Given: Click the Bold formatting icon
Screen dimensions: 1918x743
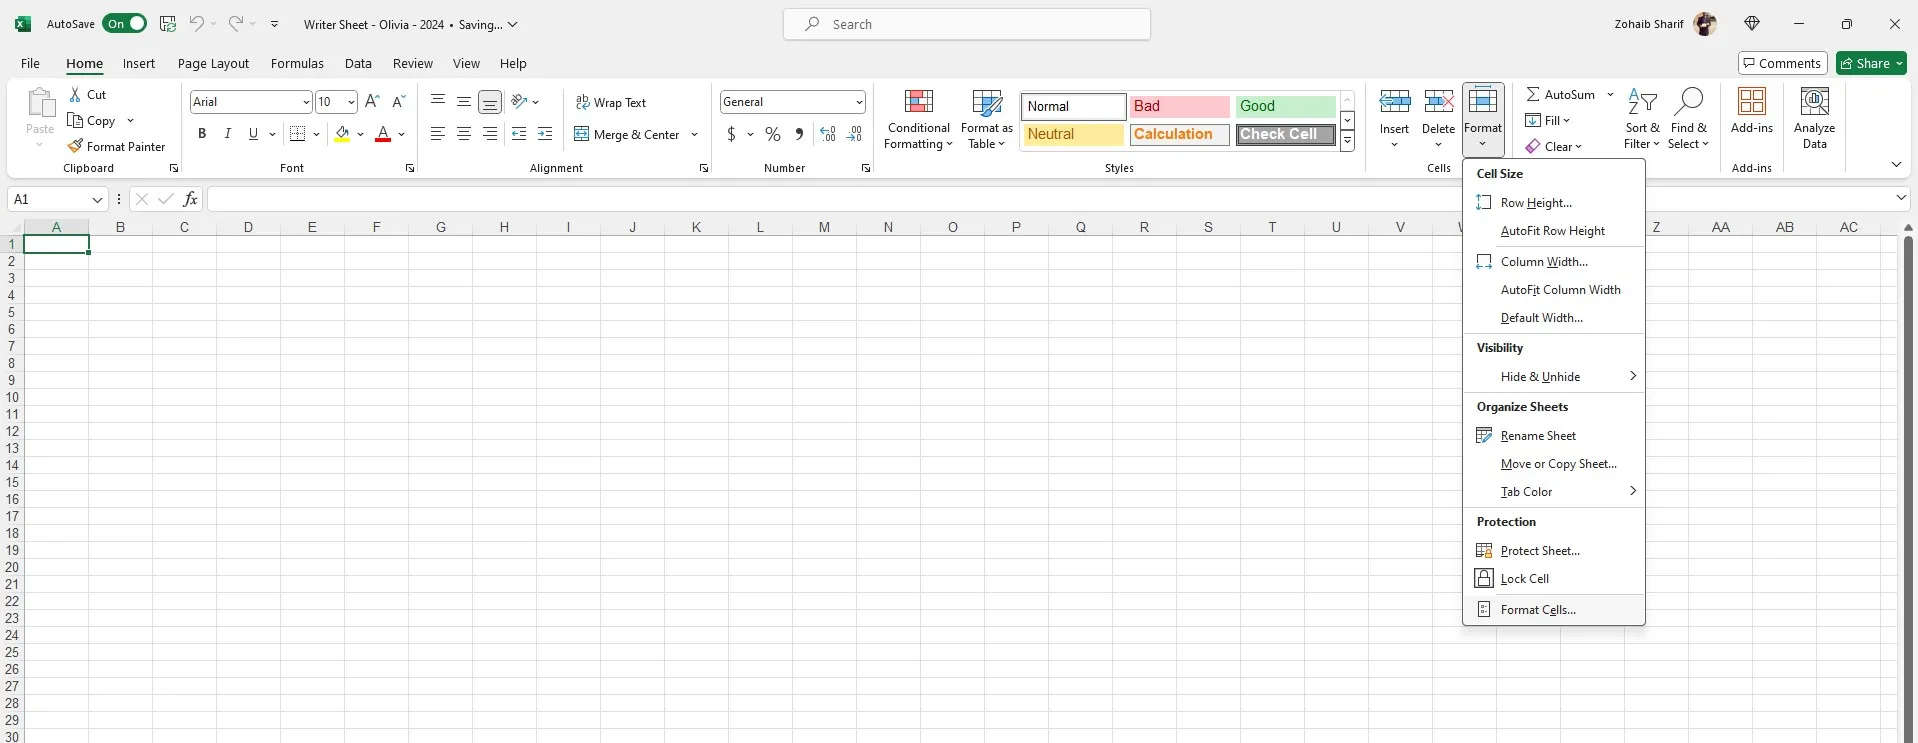Looking at the screenshot, I should [202, 134].
